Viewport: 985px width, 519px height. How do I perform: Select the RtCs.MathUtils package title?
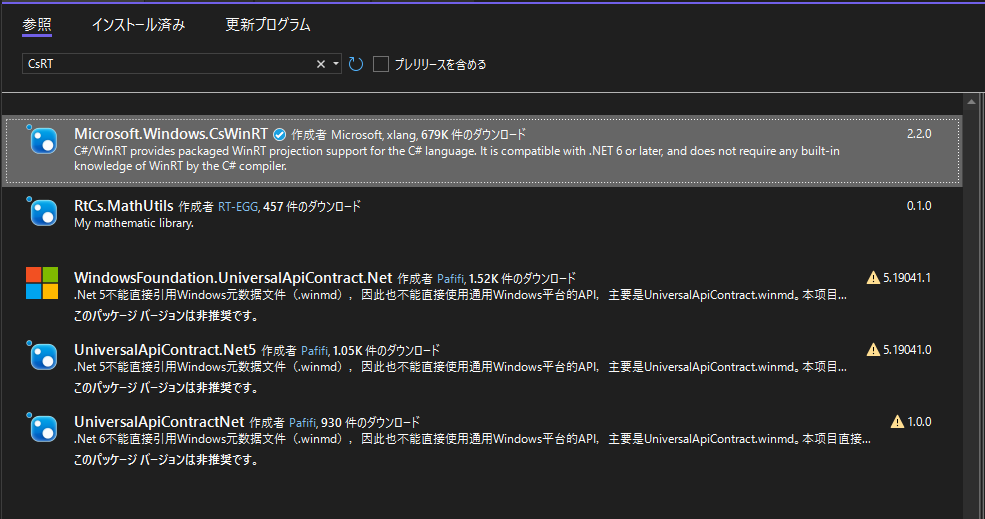point(124,205)
